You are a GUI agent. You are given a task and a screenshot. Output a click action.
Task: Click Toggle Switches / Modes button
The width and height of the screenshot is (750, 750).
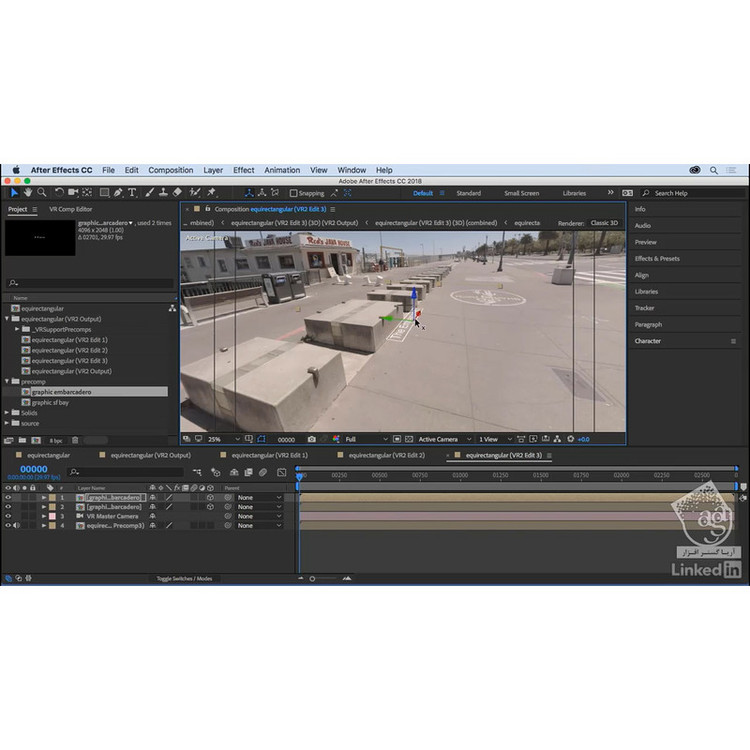[184, 578]
